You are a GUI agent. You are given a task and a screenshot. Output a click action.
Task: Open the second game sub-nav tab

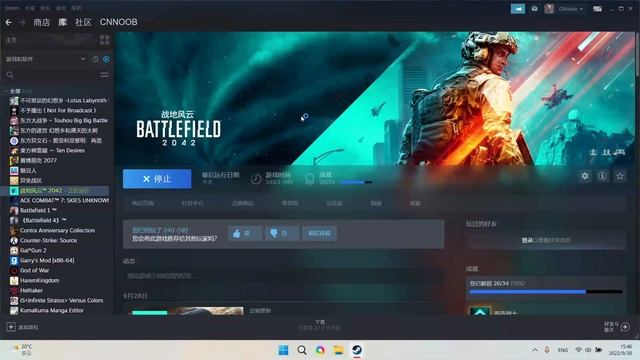(x=192, y=203)
